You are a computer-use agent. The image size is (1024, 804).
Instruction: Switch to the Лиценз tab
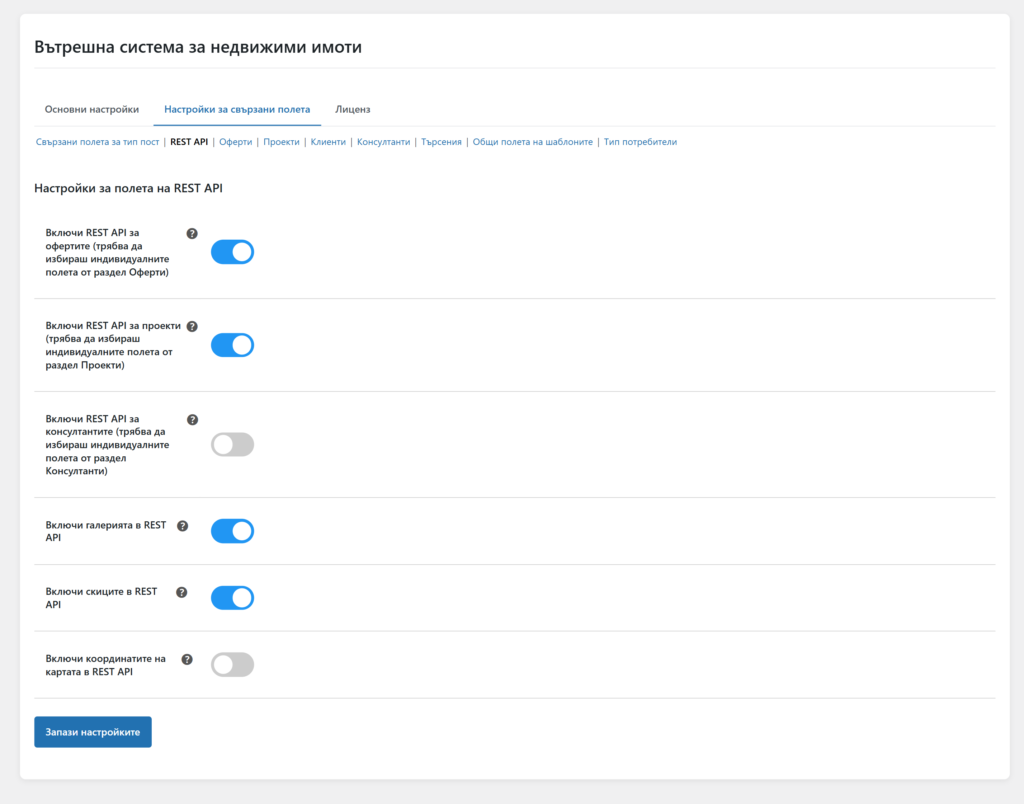[353, 109]
